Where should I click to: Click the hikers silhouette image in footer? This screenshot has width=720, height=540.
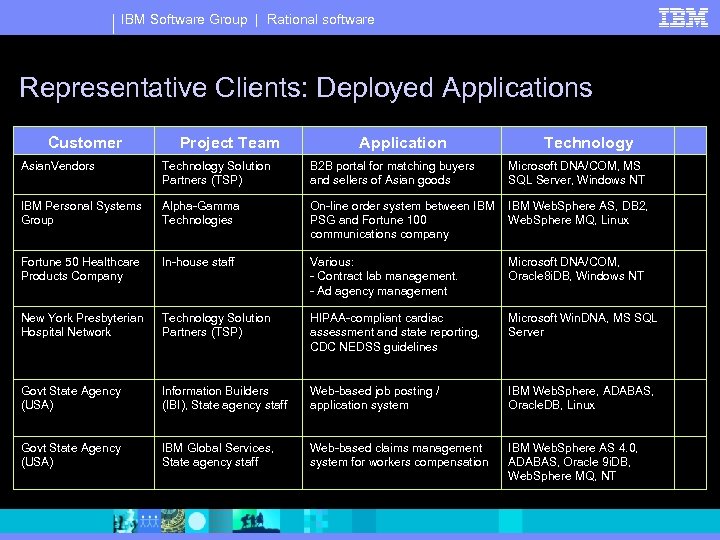coord(256,521)
